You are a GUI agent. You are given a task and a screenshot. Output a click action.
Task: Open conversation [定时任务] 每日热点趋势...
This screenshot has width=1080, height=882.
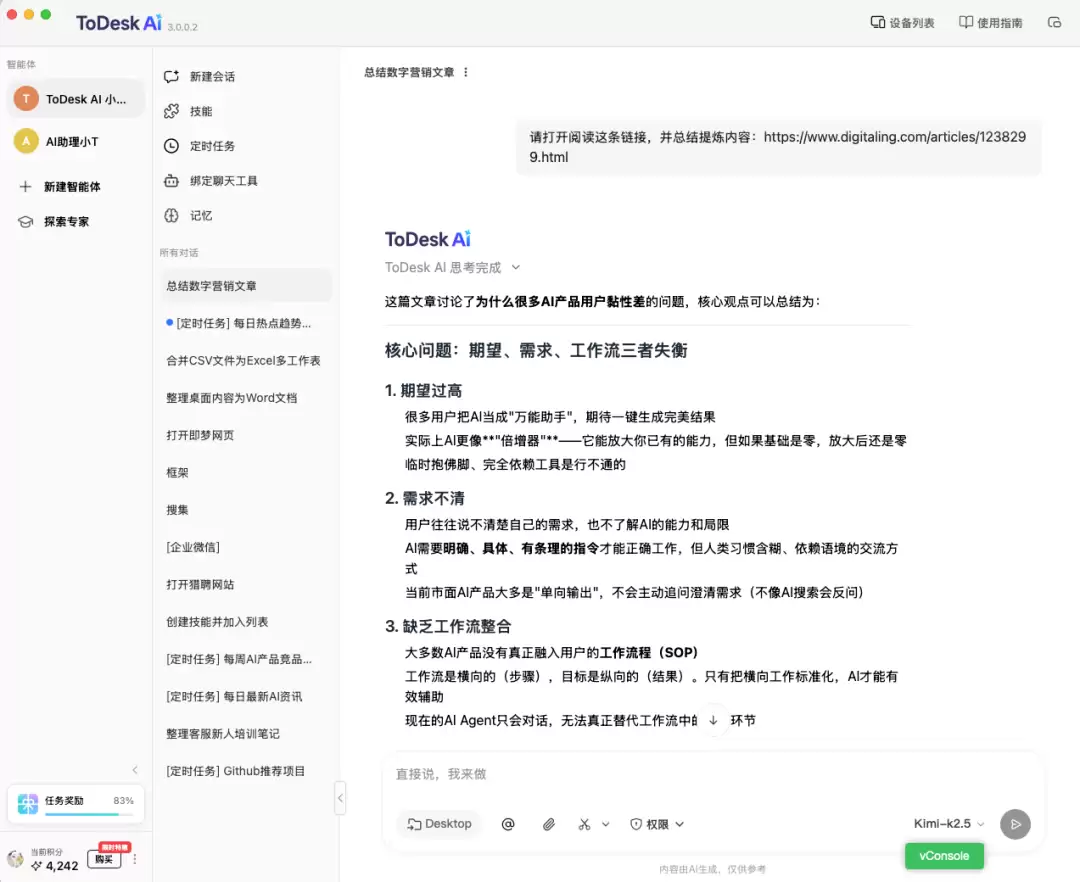pos(247,323)
